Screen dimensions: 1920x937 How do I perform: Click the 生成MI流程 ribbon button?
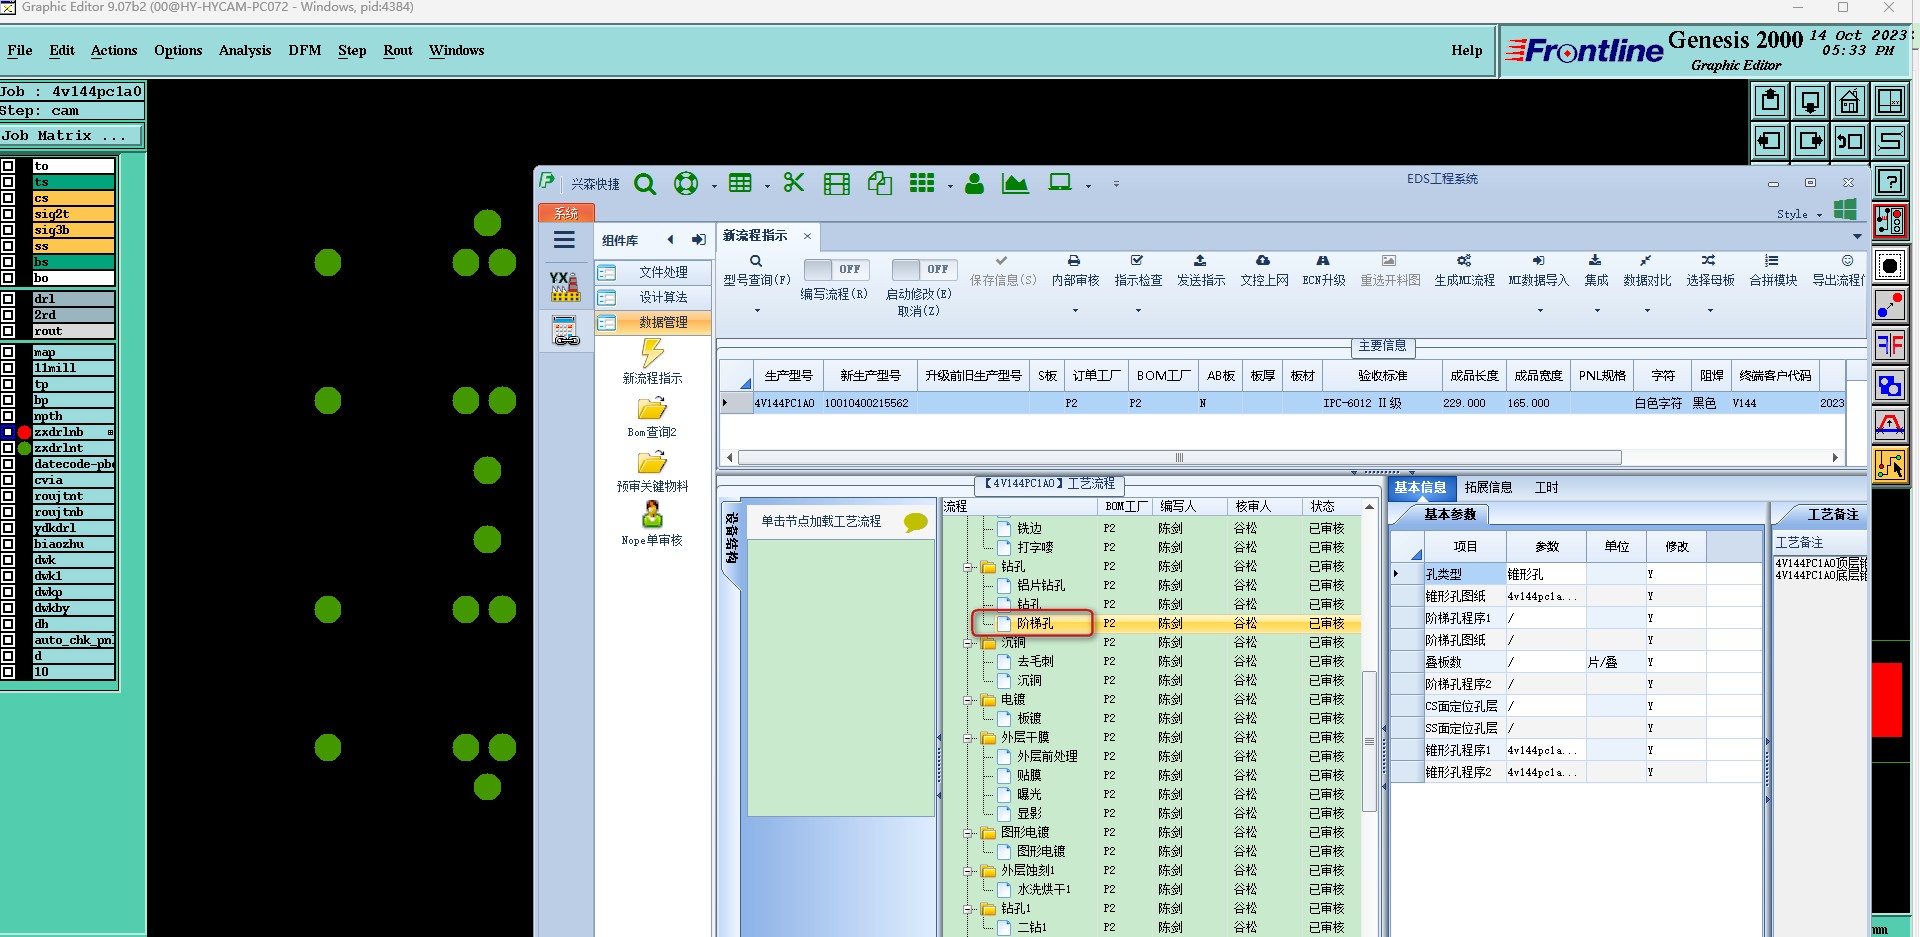(x=1464, y=271)
